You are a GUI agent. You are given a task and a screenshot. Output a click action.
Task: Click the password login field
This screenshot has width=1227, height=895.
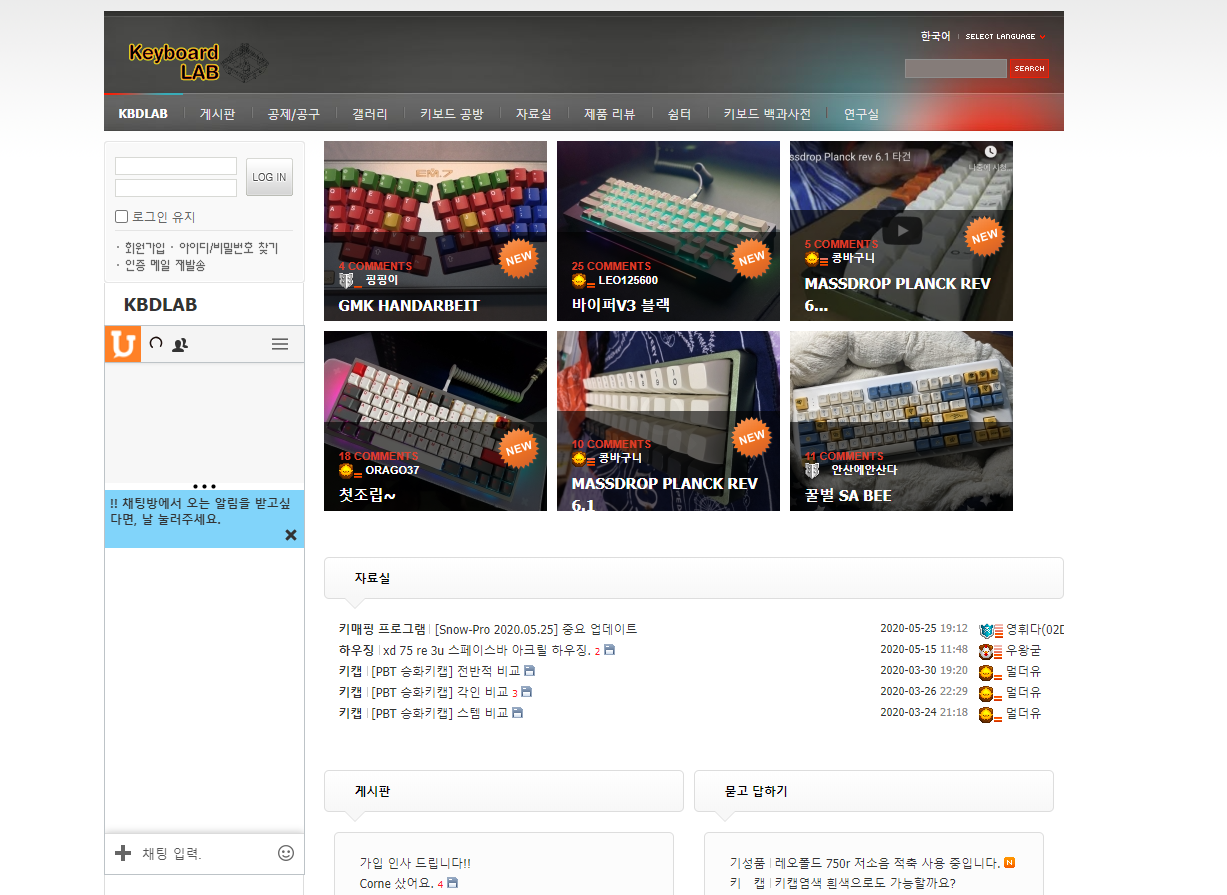(x=176, y=188)
